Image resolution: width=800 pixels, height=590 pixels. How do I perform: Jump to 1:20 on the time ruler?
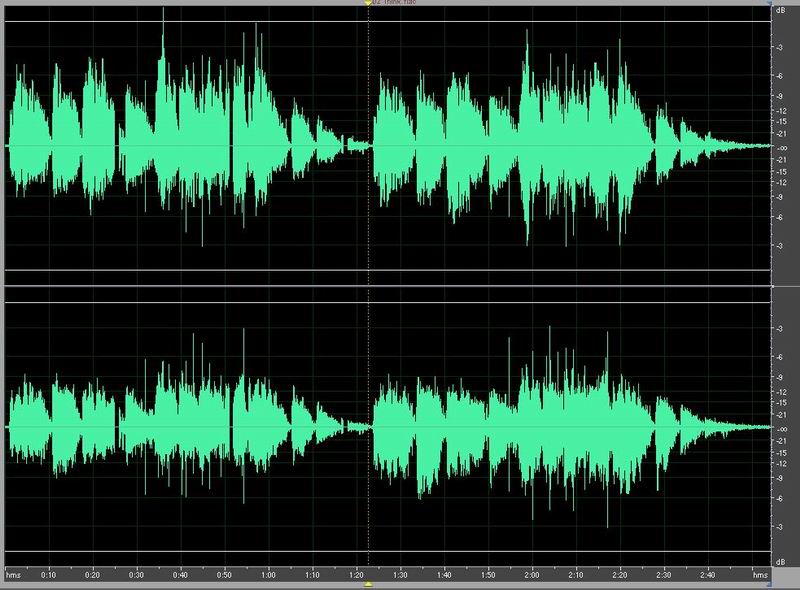(356, 575)
